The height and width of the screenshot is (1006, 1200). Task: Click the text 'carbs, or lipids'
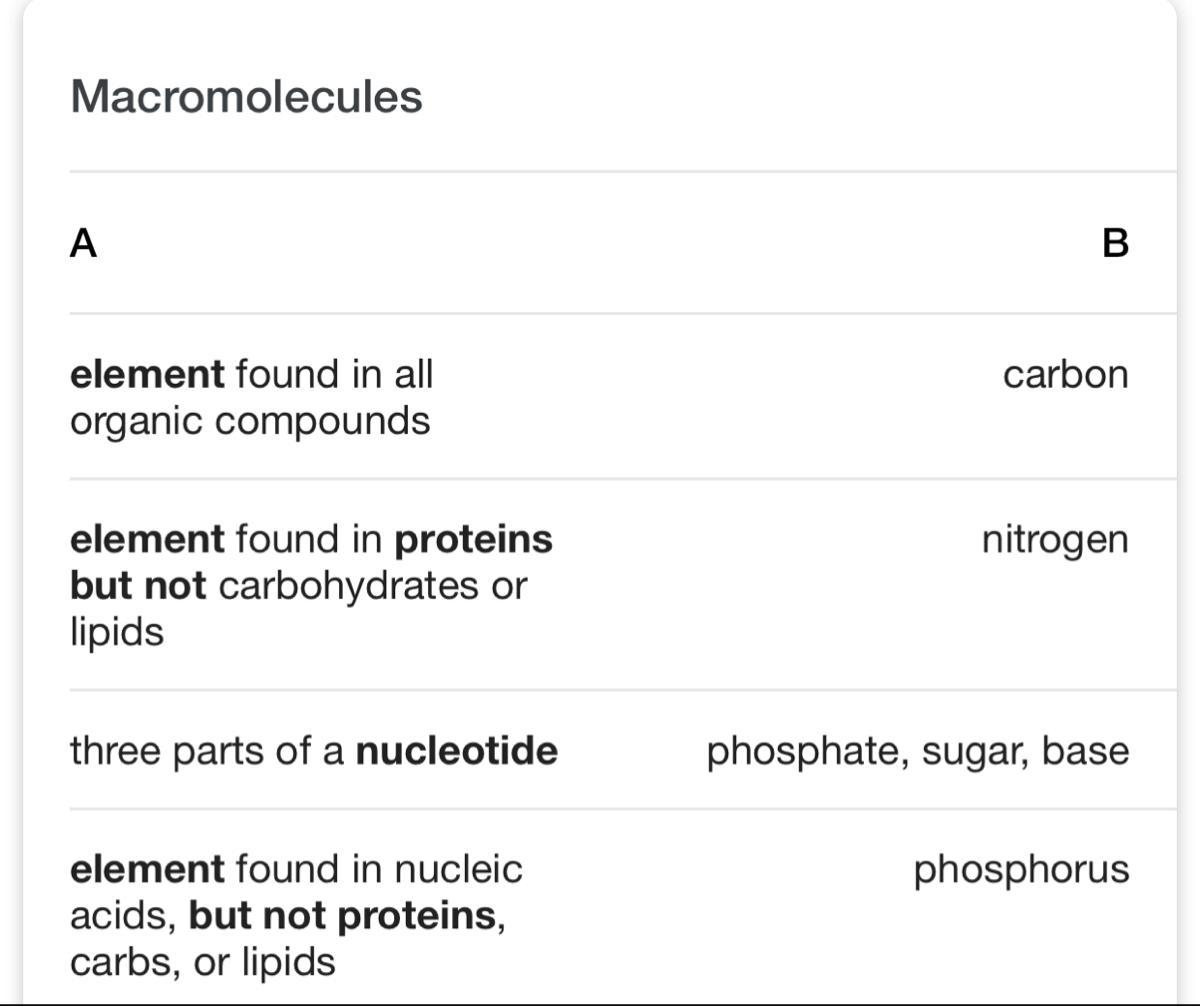click(202, 962)
